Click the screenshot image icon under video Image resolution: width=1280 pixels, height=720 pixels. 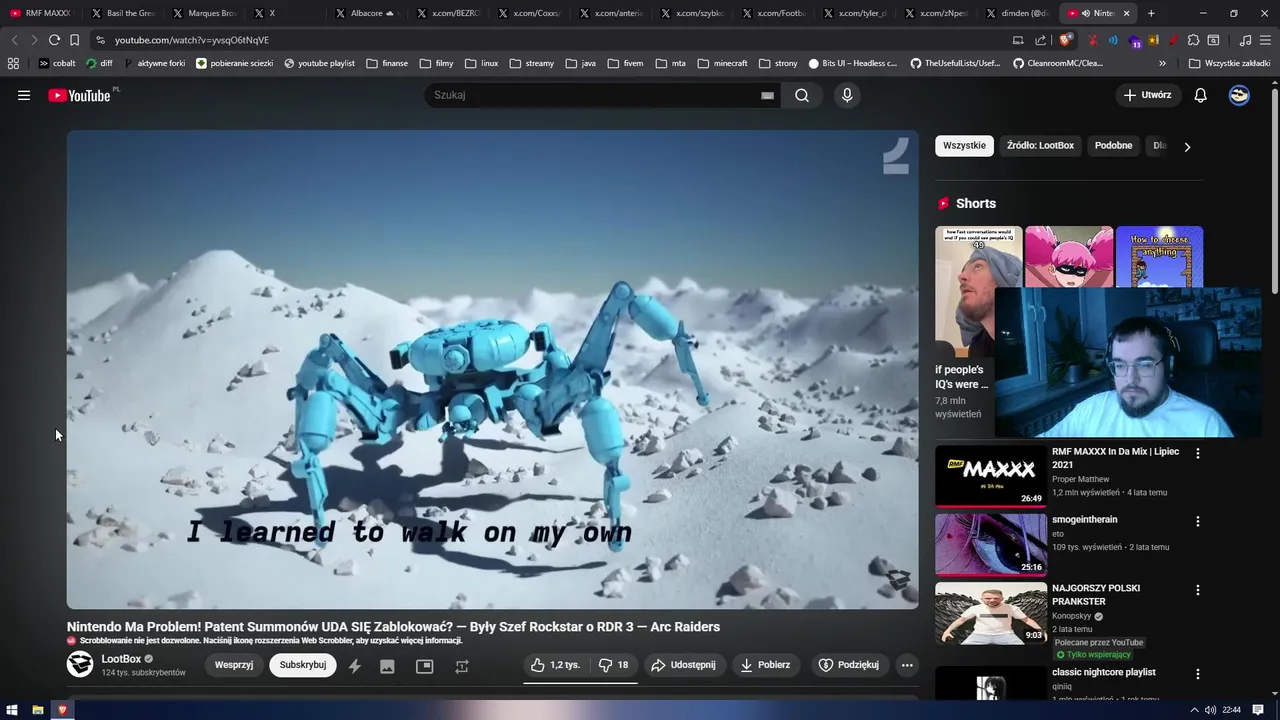click(x=387, y=666)
